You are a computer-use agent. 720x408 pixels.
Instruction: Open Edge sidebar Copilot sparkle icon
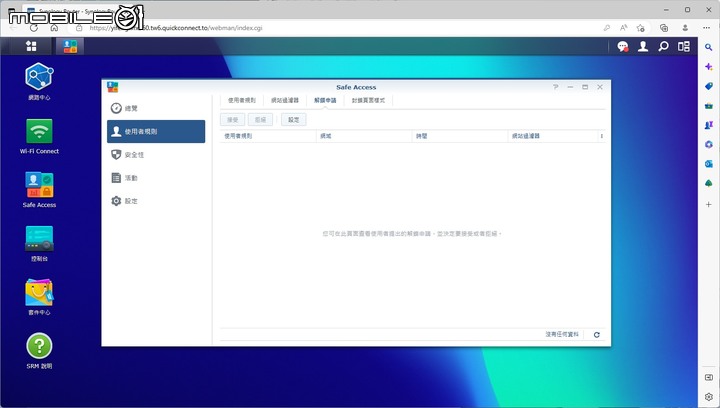coord(709,67)
